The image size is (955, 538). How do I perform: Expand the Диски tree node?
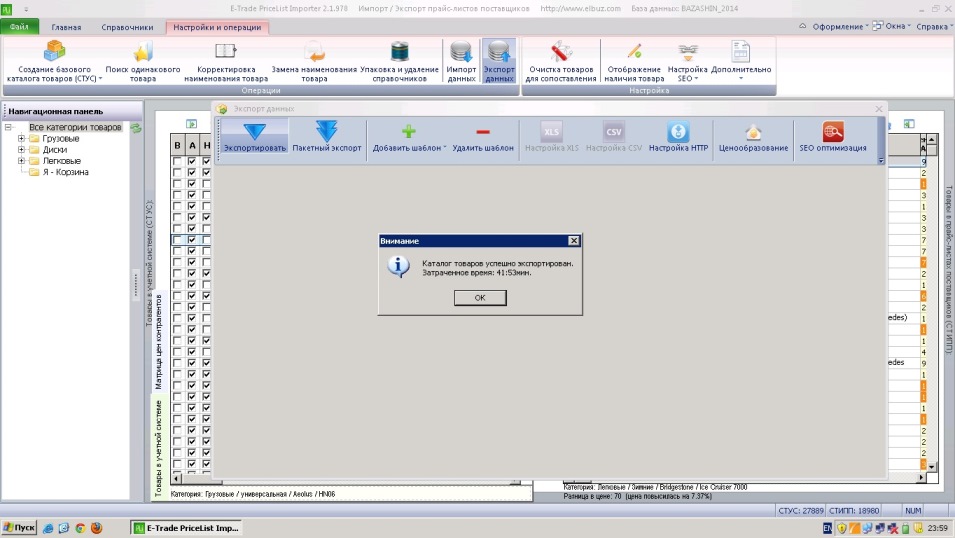pos(21,149)
